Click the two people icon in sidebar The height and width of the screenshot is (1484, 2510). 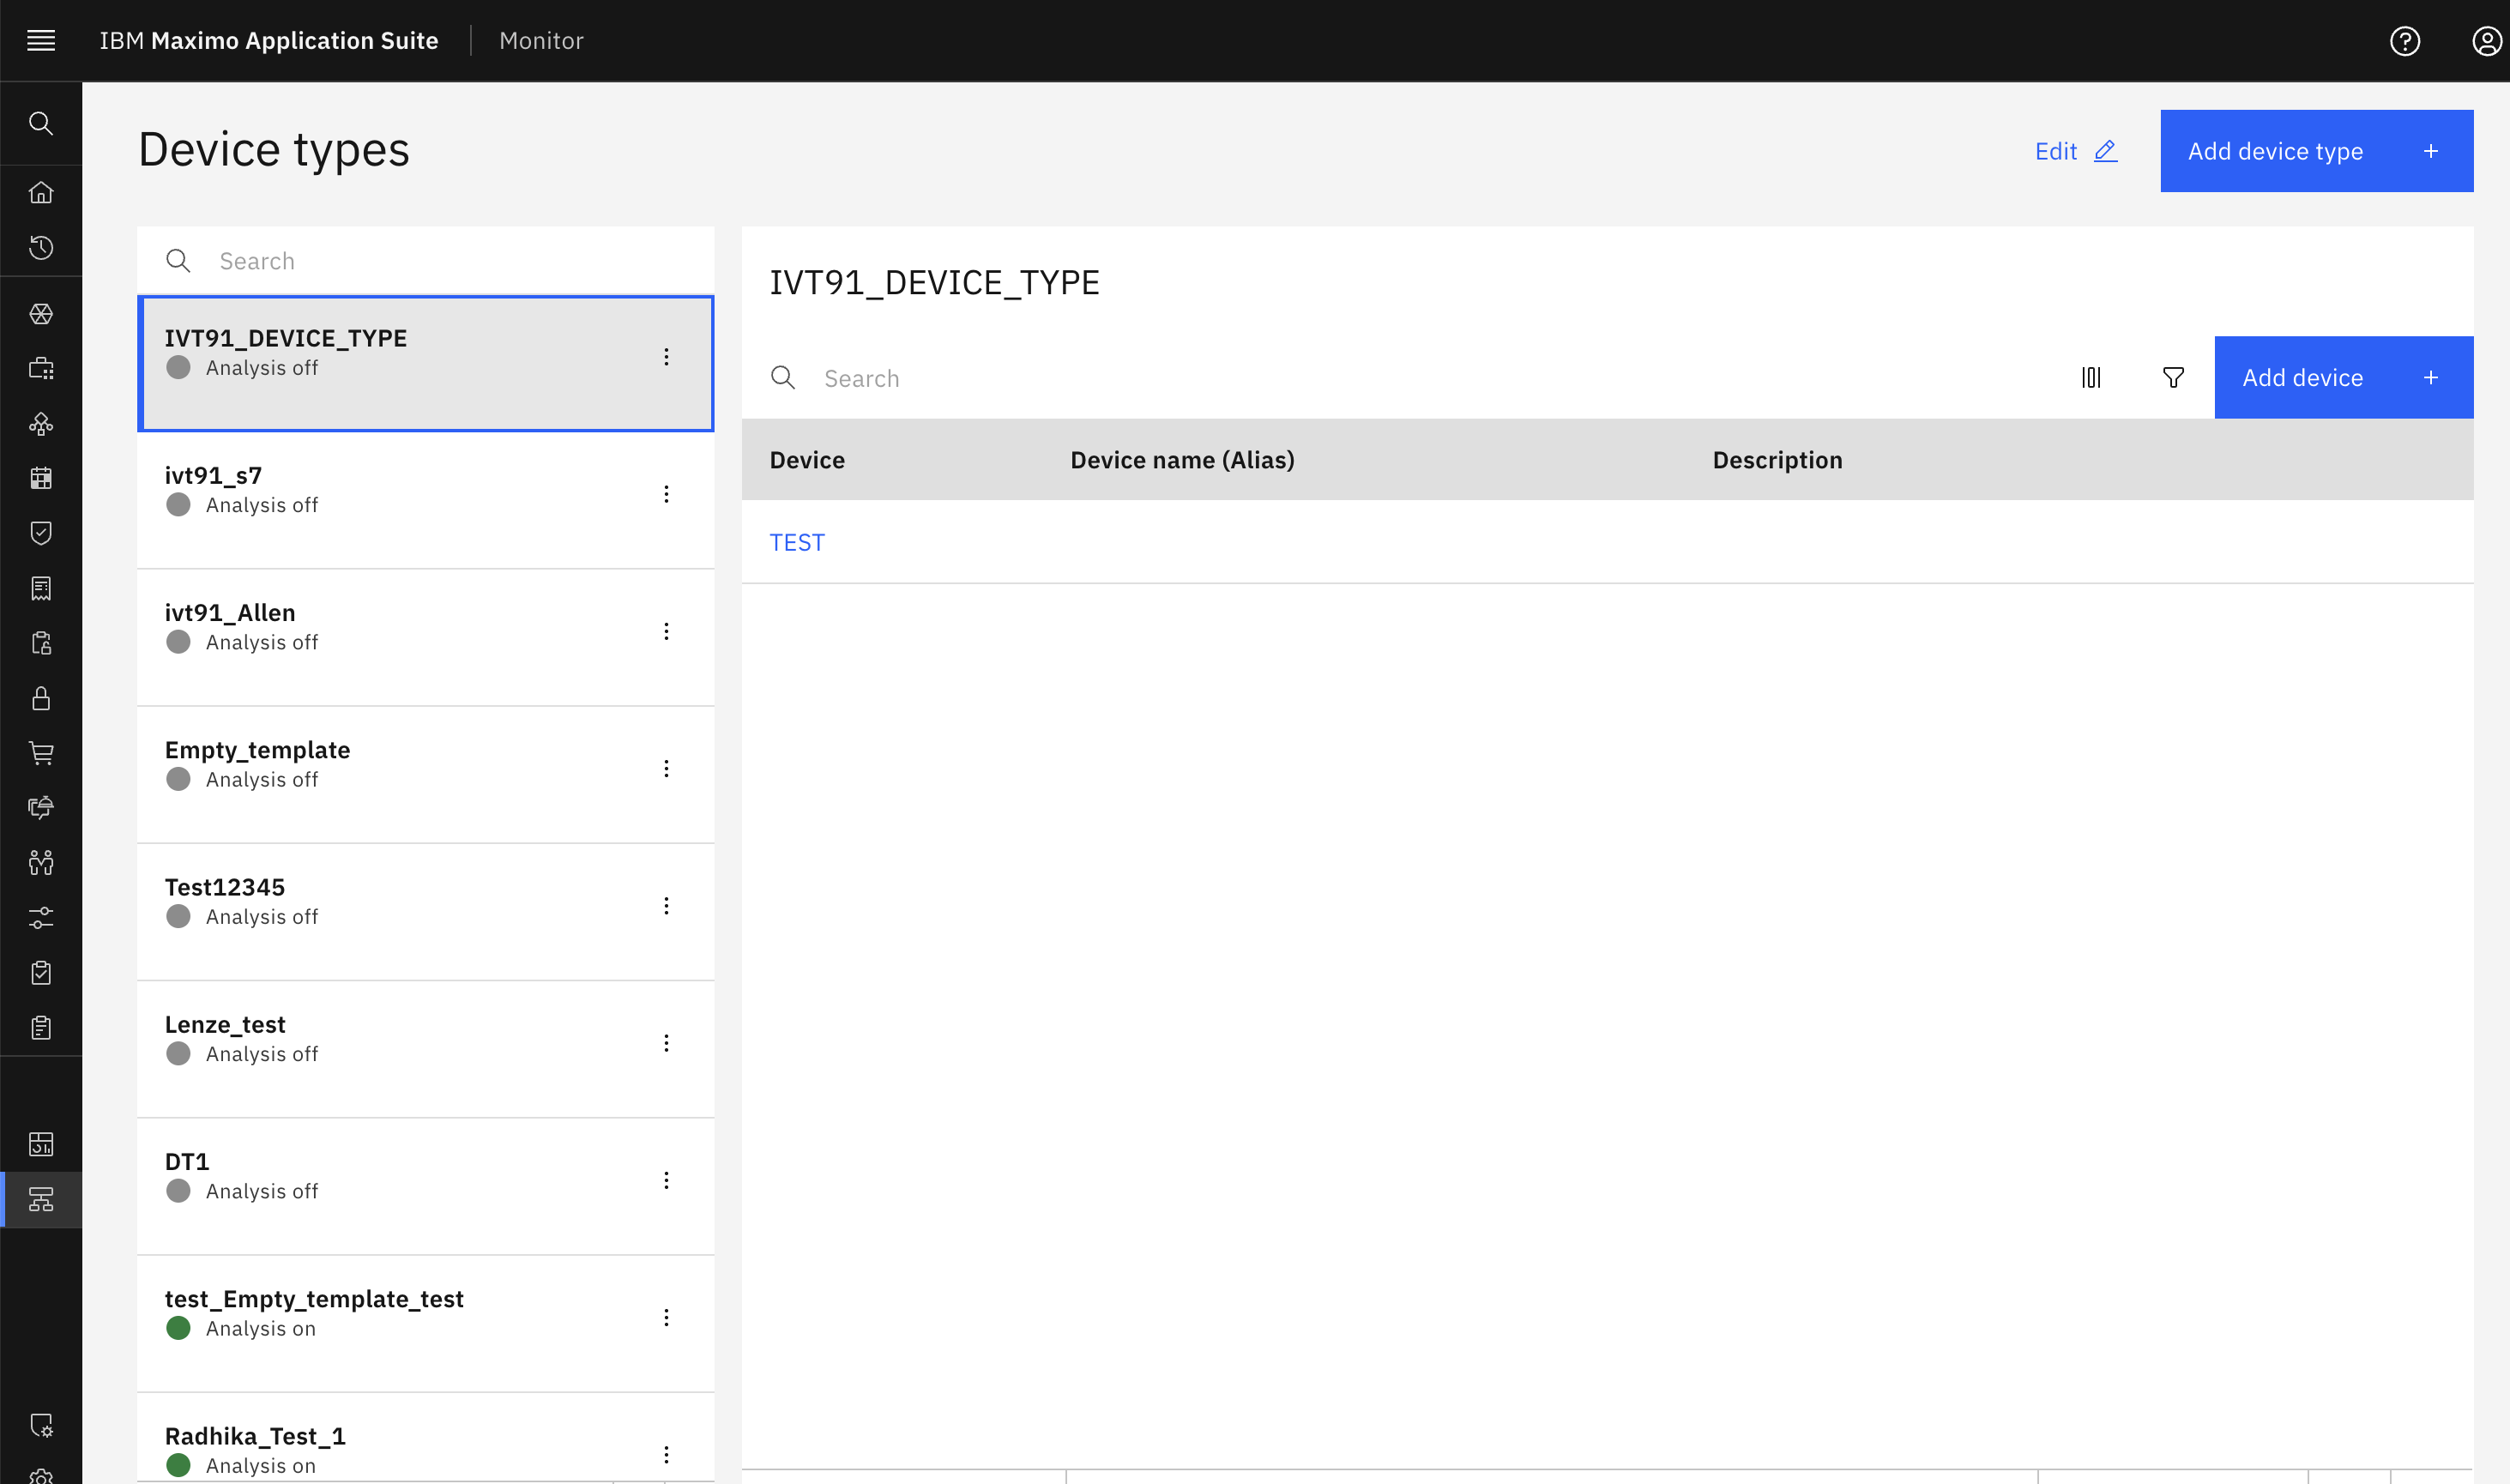41,863
